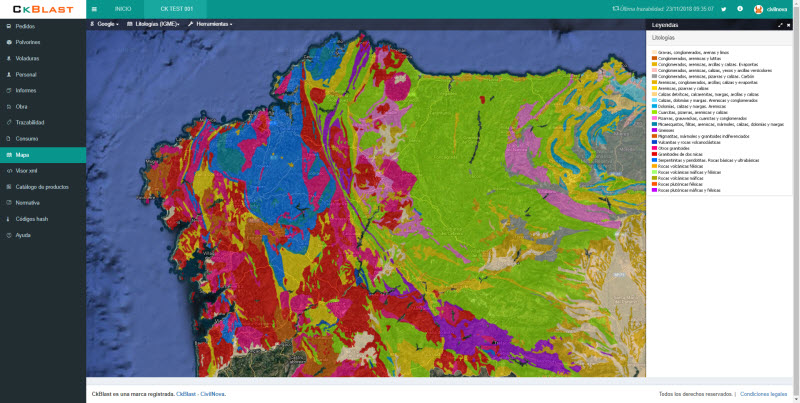Click the Twitter icon in header

click(723, 8)
